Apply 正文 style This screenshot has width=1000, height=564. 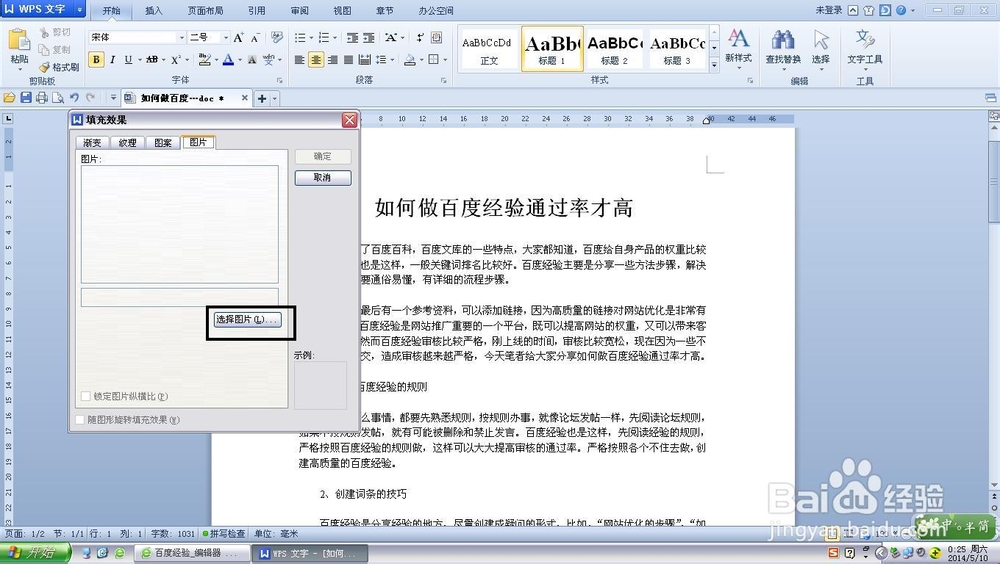[489, 48]
